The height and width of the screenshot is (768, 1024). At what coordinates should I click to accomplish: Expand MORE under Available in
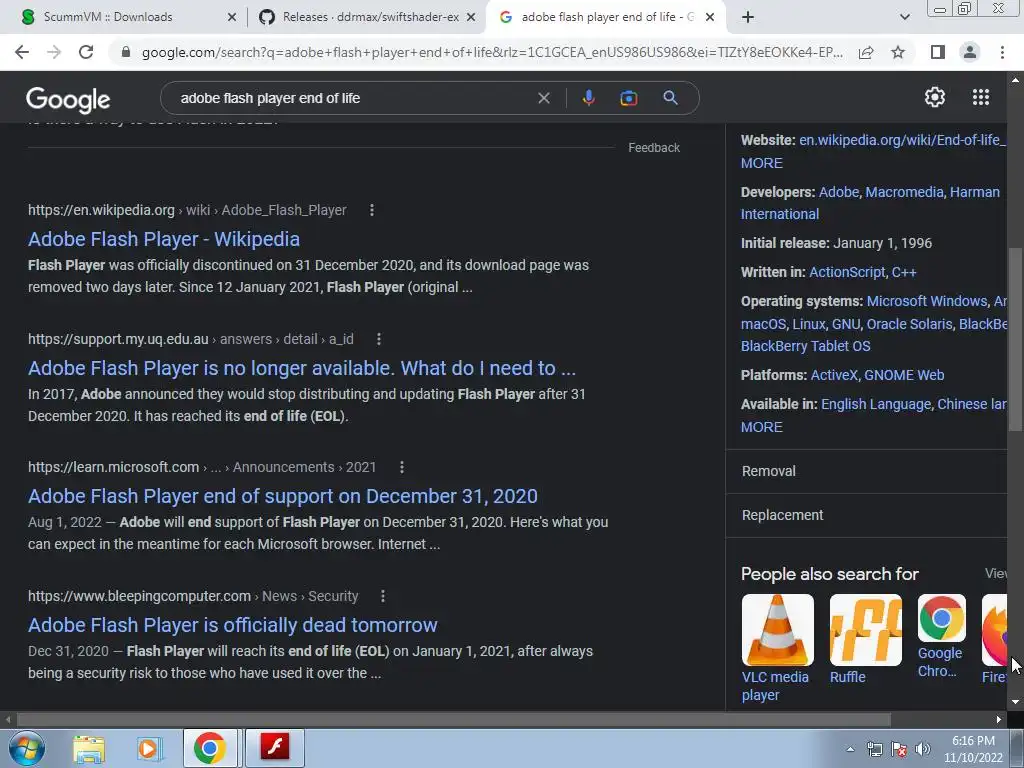(761, 427)
